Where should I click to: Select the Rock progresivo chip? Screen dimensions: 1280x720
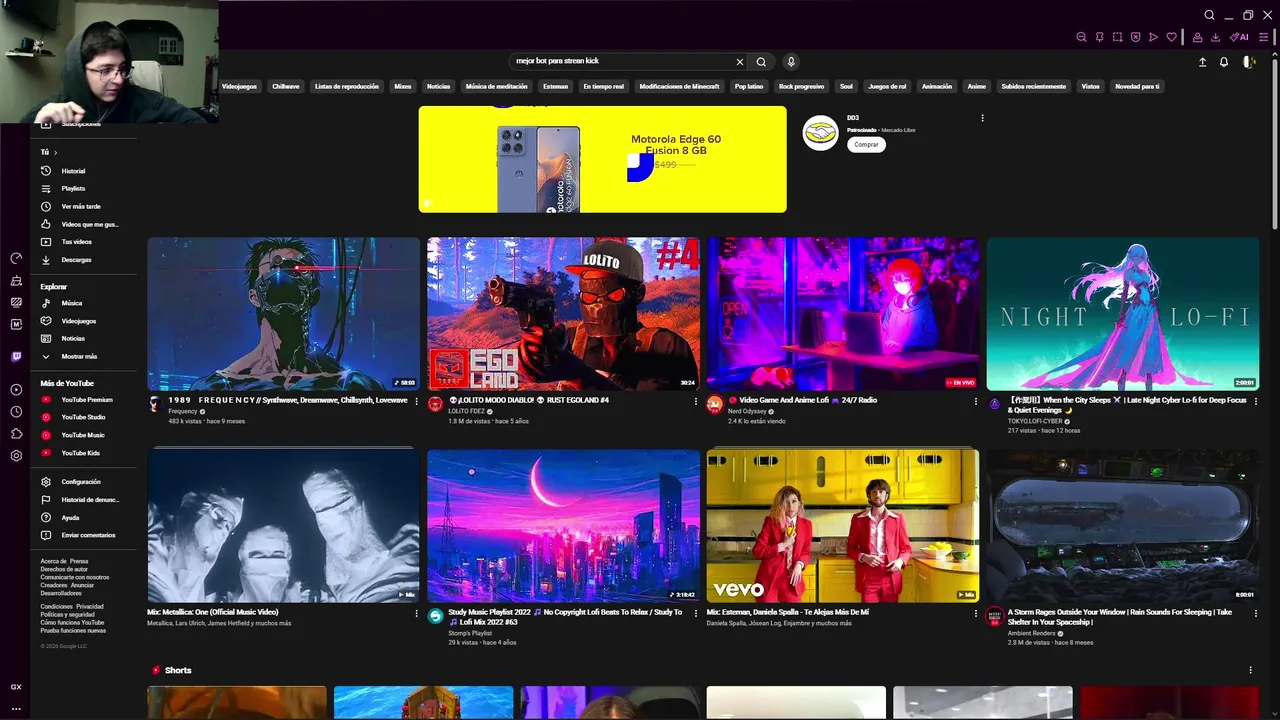tap(802, 86)
